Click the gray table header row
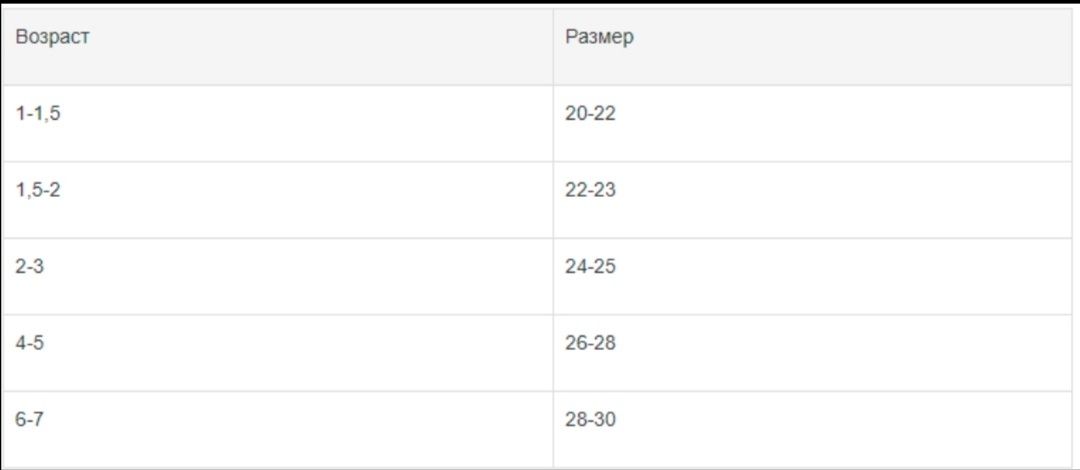Image resolution: width=1080 pixels, height=470 pixels. coord(537,47)
